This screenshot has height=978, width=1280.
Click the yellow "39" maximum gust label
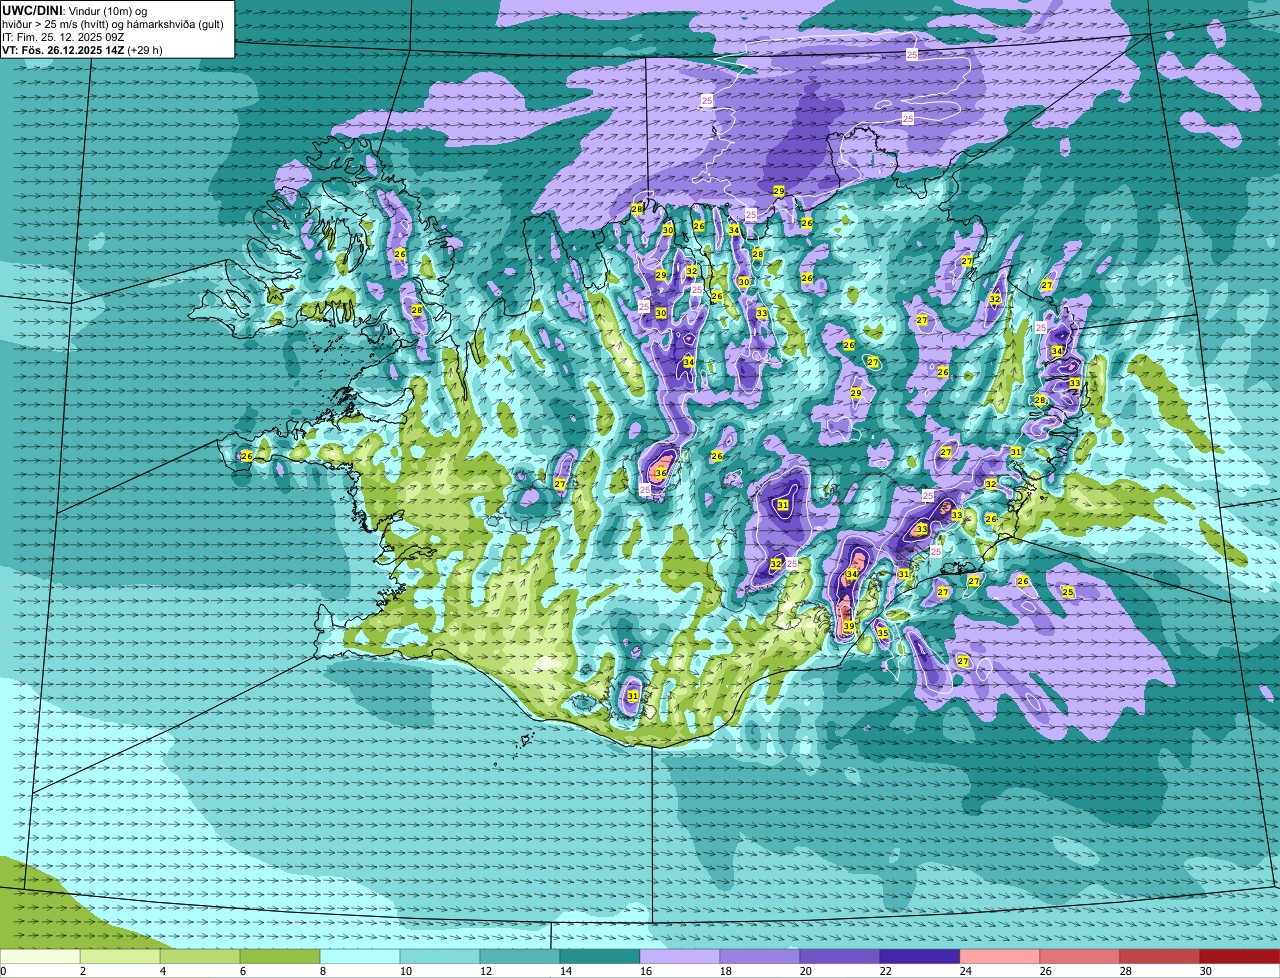tap(848, 627)
